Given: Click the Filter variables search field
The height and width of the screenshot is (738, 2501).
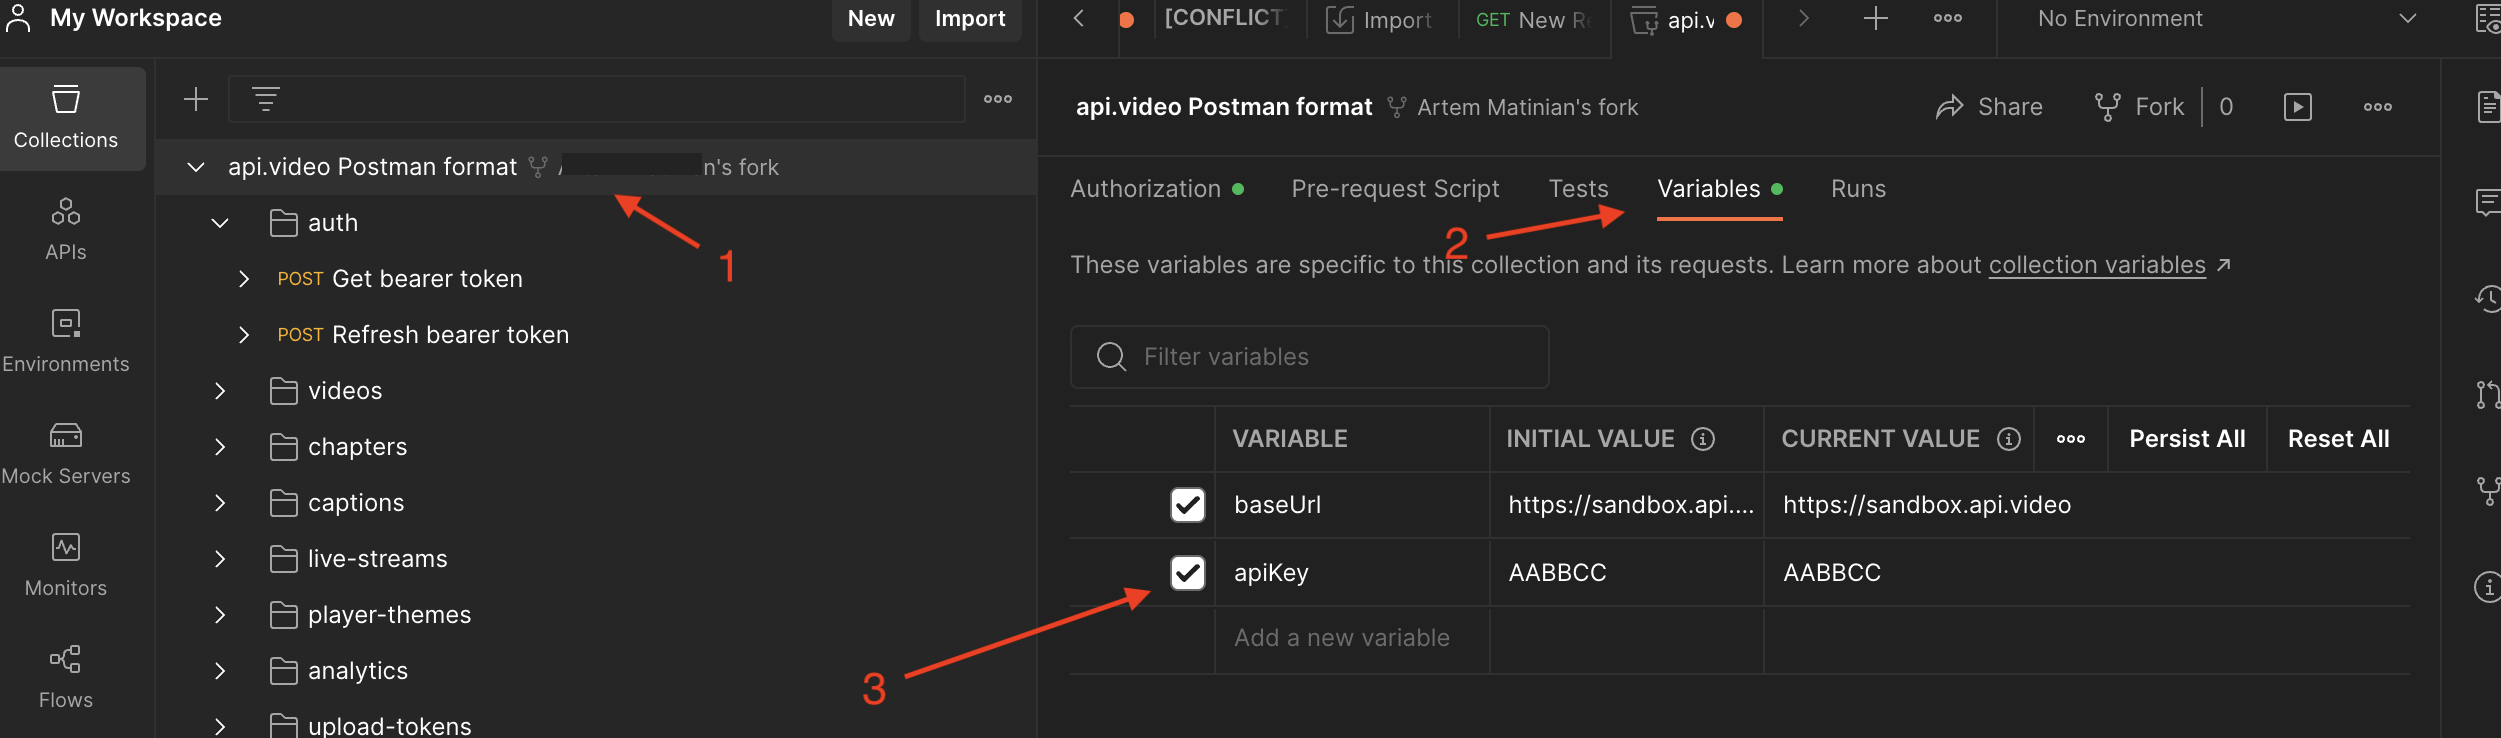Looking at the screenshot, I should point(1309,357).
